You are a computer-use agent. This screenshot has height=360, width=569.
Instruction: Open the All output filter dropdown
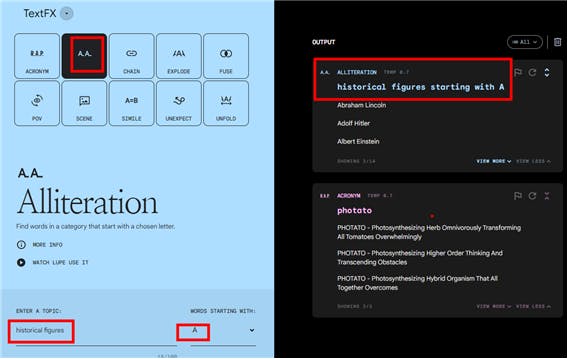tap(525, 42)
